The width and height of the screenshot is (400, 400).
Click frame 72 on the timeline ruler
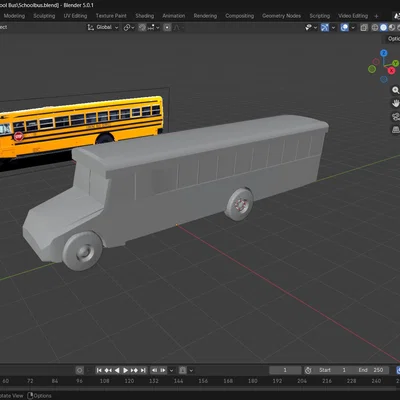click(x=30, y=381)
